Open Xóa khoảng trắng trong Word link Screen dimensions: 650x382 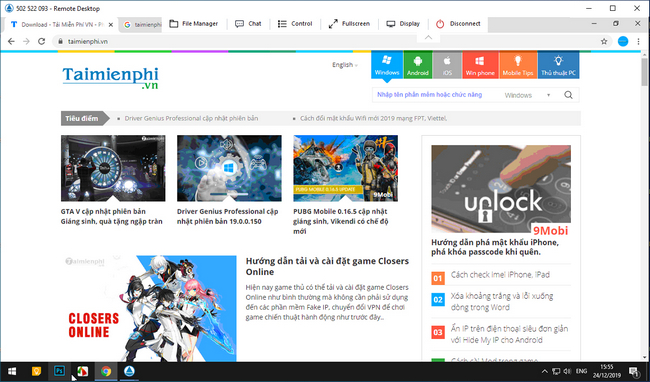point(502,302)
